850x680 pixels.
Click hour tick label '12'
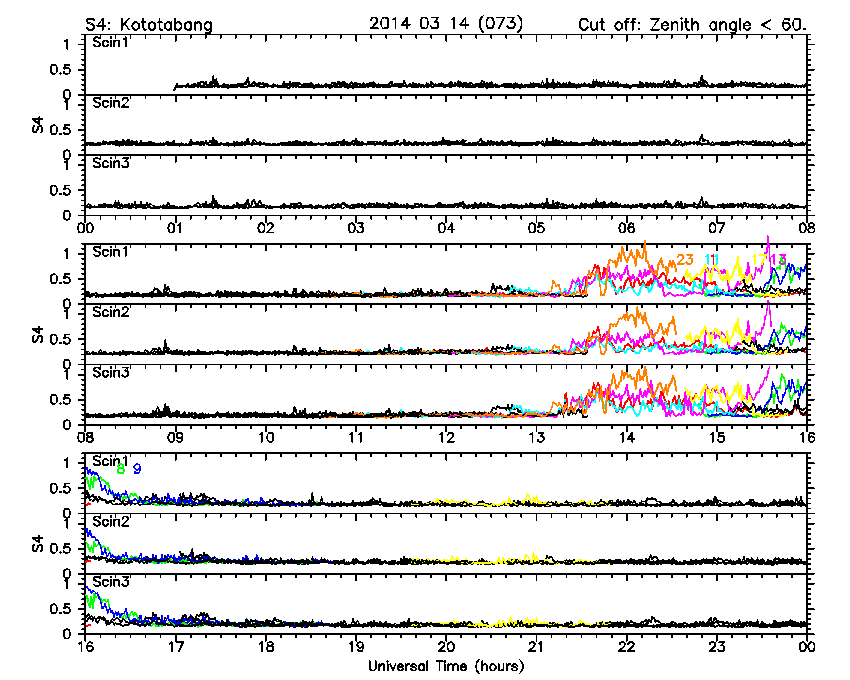[446, 437]
